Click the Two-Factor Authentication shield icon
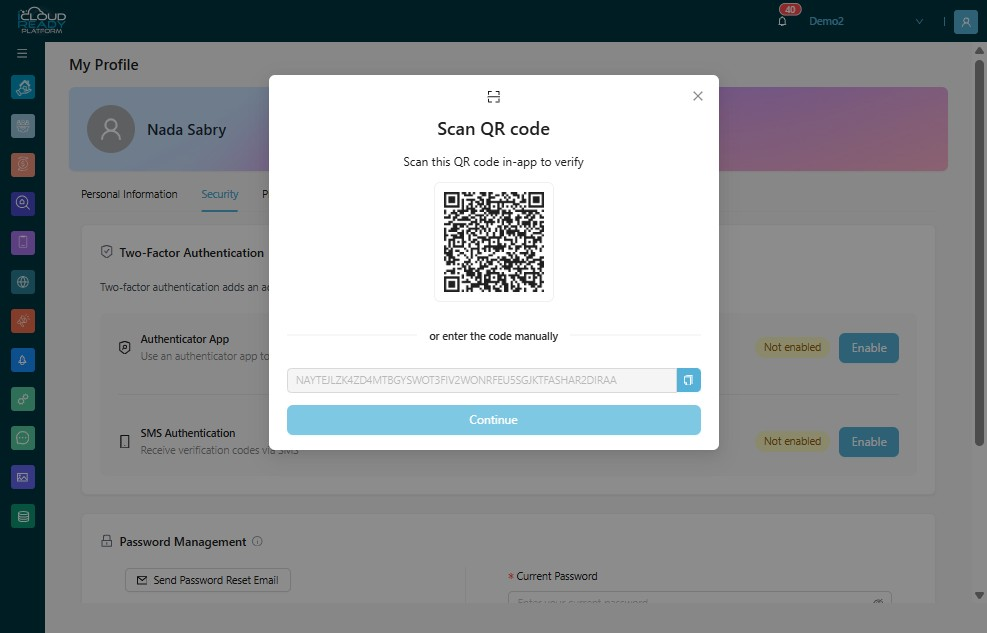Image resolution: width=987 pixels, height=633 pixels. (x=106, y=252)
